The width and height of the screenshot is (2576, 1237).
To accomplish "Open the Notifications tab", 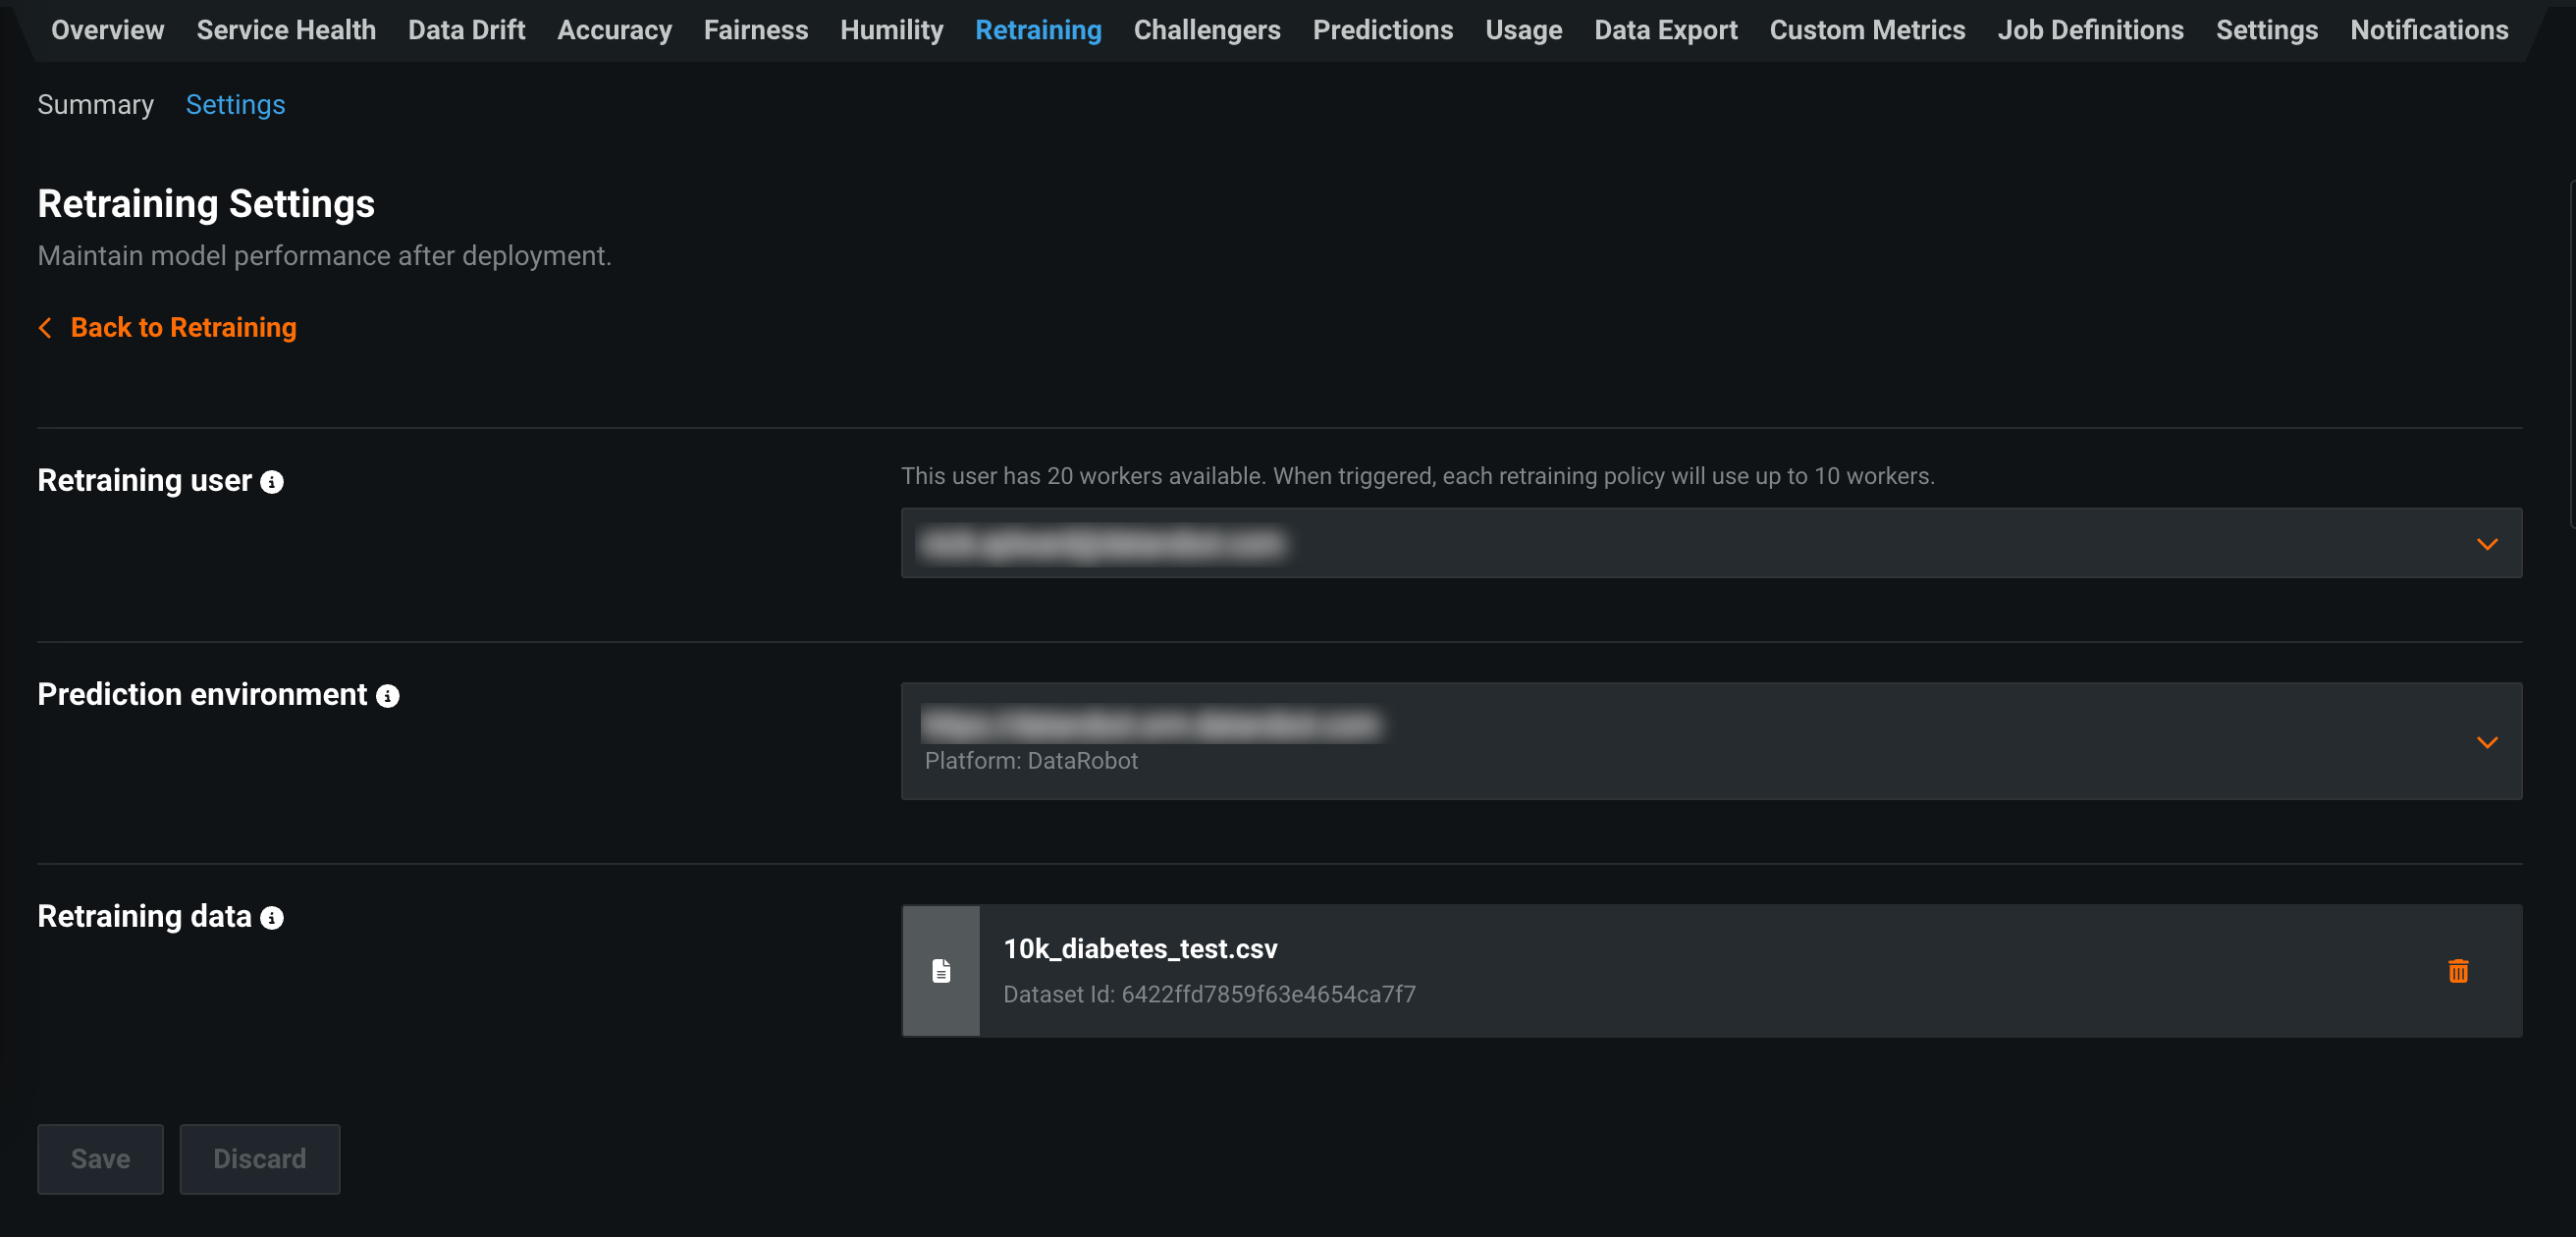I will point(2428,30).
